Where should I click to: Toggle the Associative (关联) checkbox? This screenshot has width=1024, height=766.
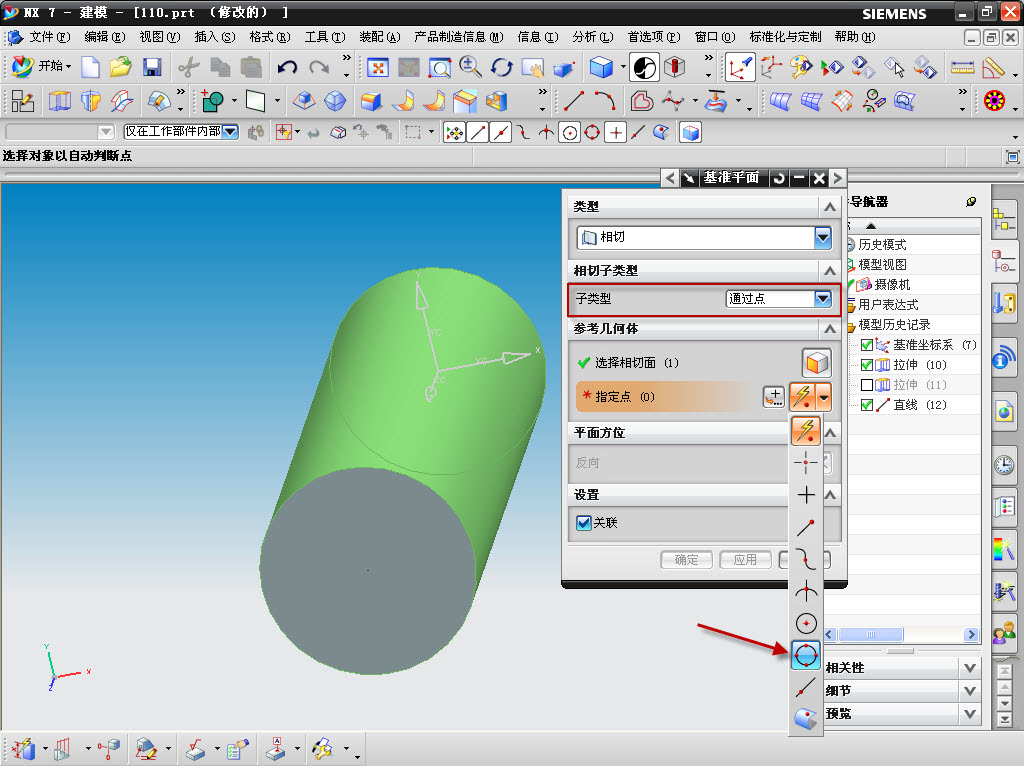(584, 522)
